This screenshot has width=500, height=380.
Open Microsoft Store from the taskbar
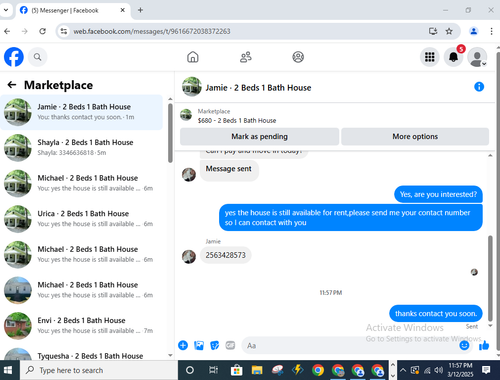(x=237, y=370)
